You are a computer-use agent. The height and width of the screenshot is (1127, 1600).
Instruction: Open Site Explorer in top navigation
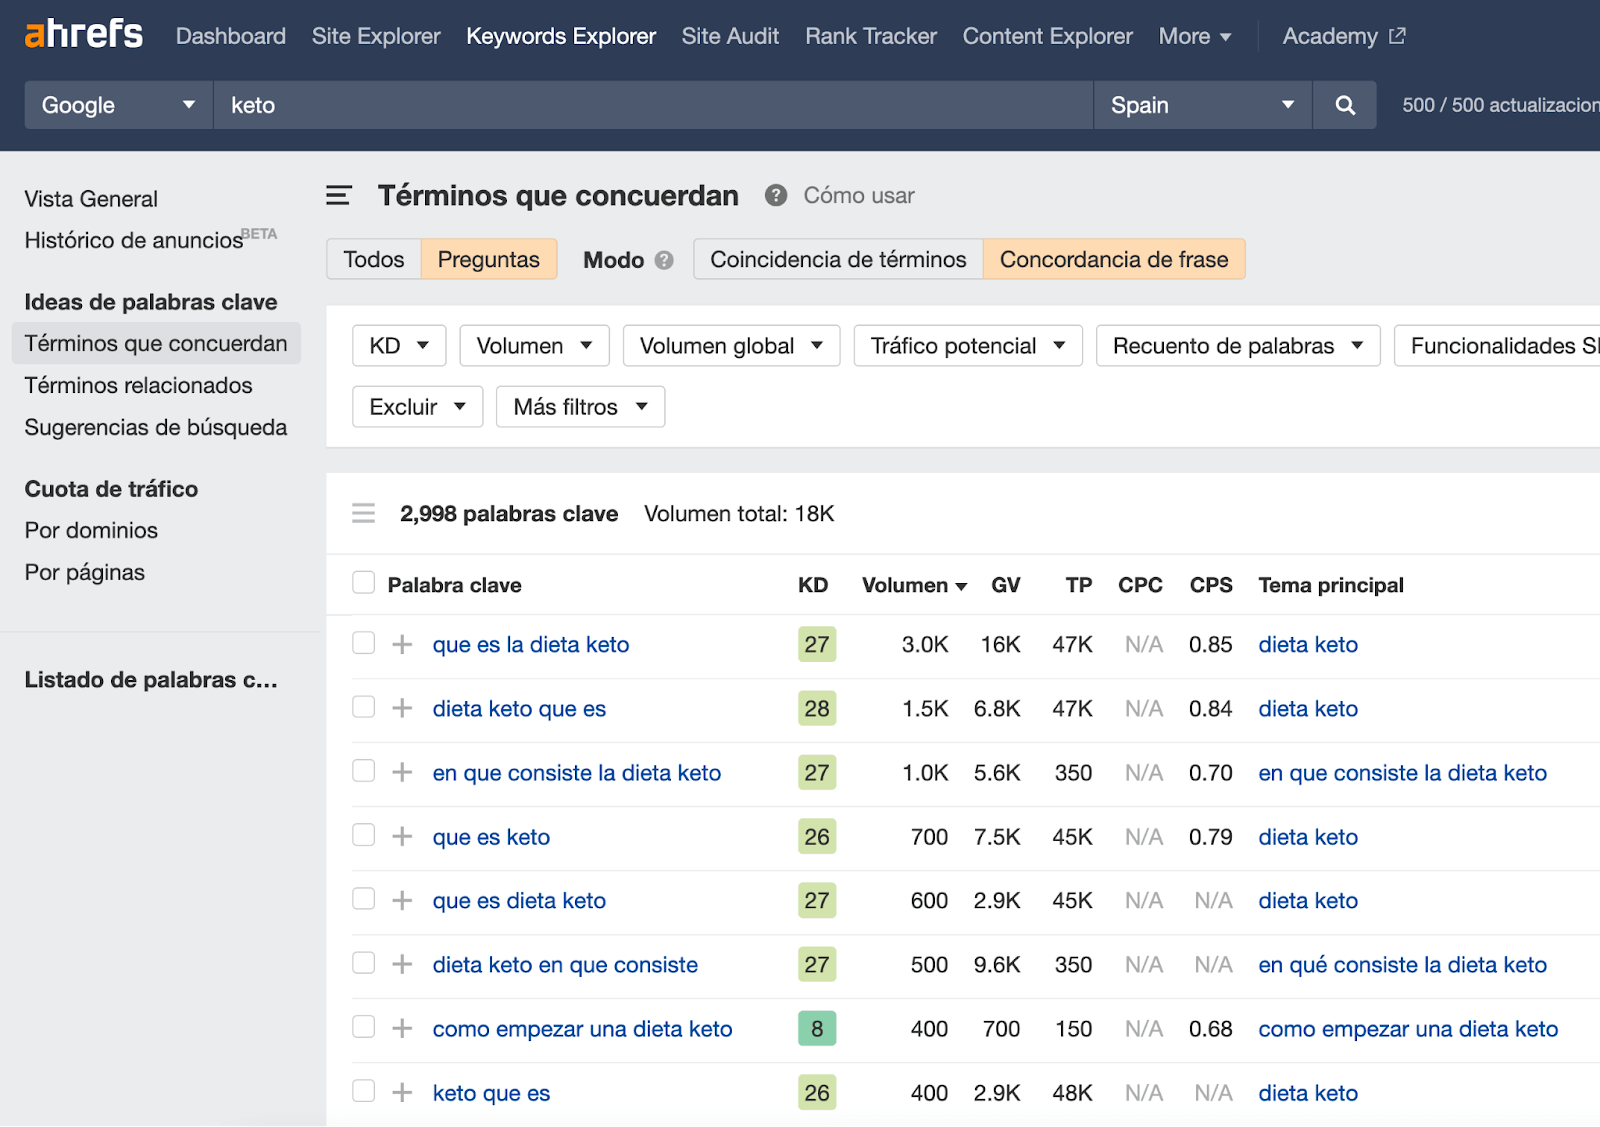(376, 36)
